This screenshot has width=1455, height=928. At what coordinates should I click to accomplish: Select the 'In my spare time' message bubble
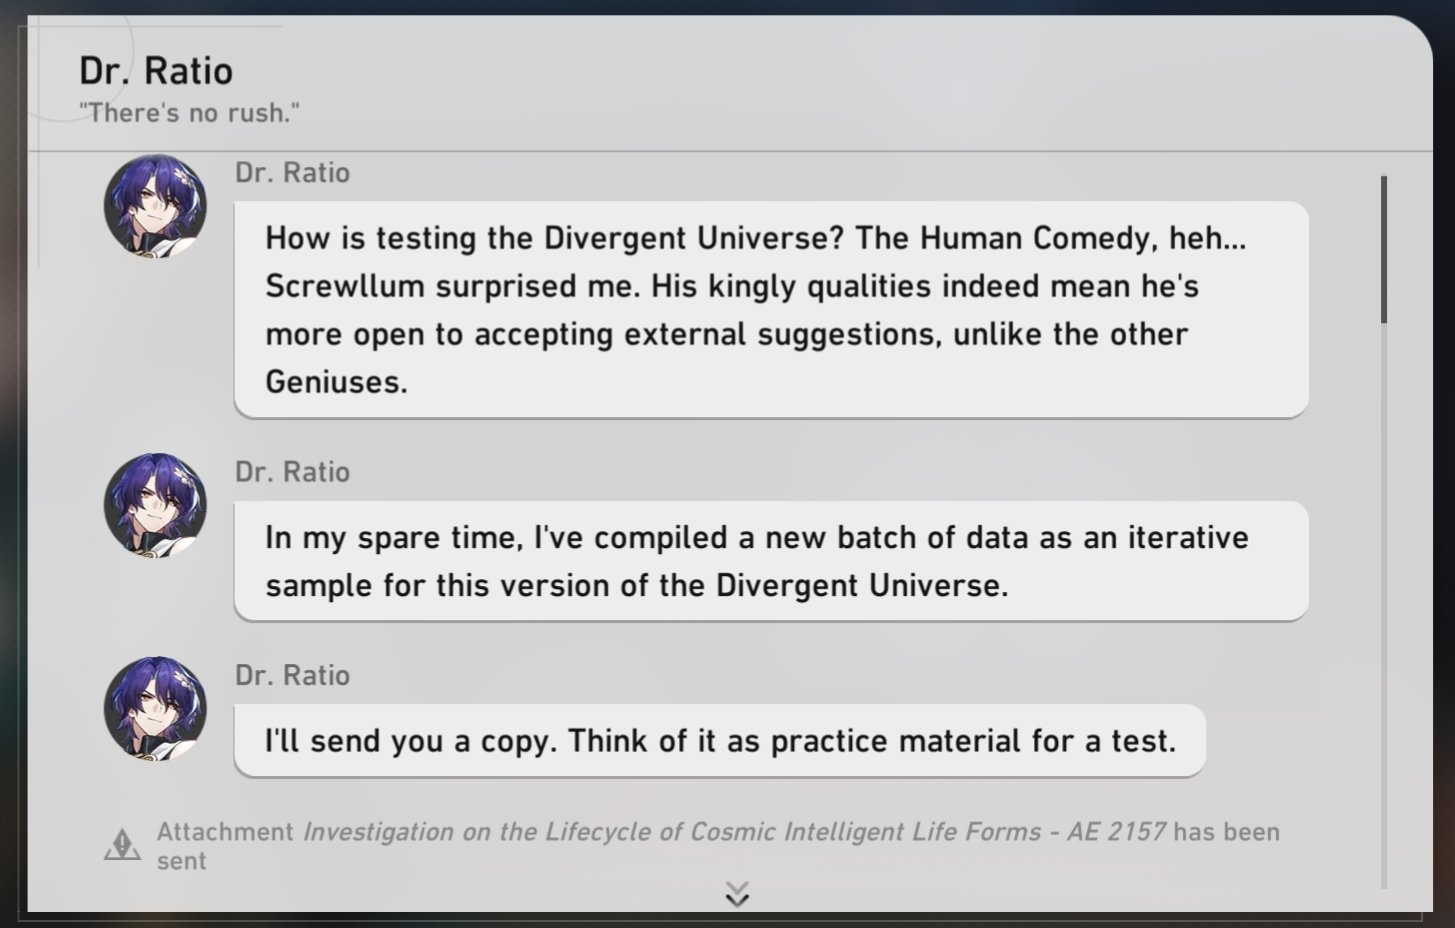(x=770, y=560)
